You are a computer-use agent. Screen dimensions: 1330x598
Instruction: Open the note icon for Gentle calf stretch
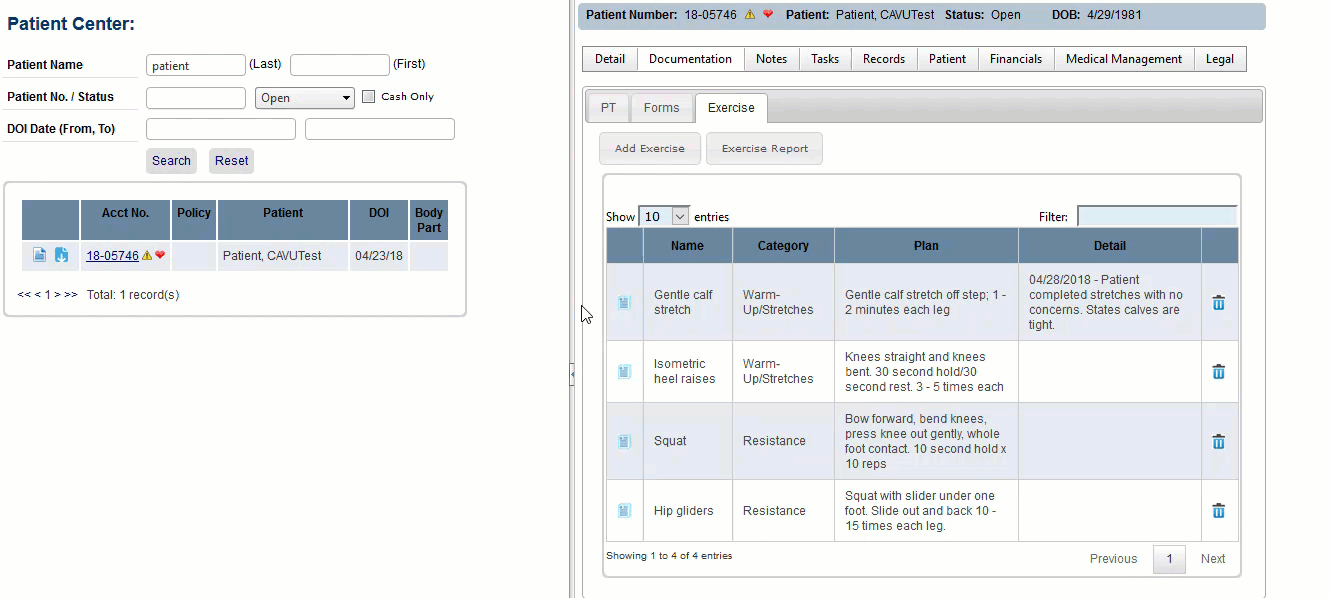(624, 302)
